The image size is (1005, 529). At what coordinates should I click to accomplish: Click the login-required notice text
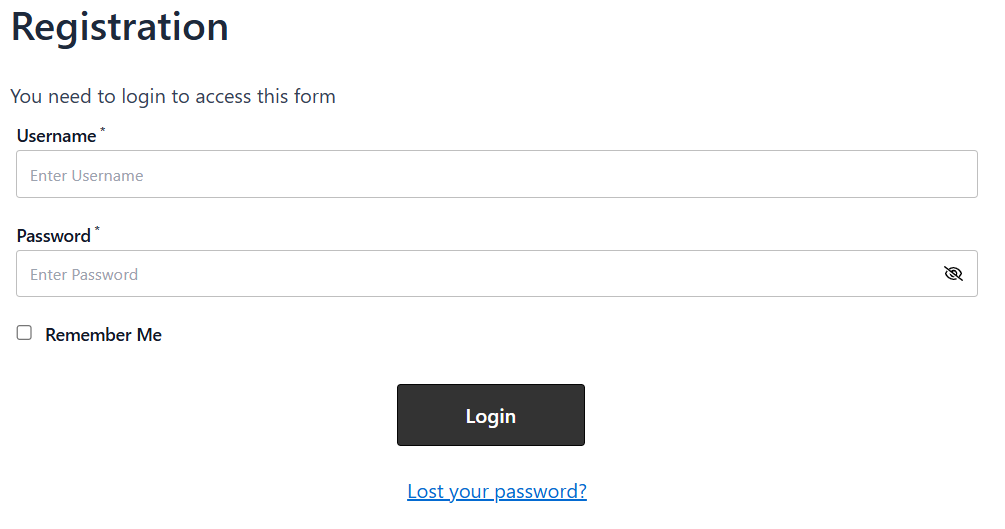pos(173,96)
